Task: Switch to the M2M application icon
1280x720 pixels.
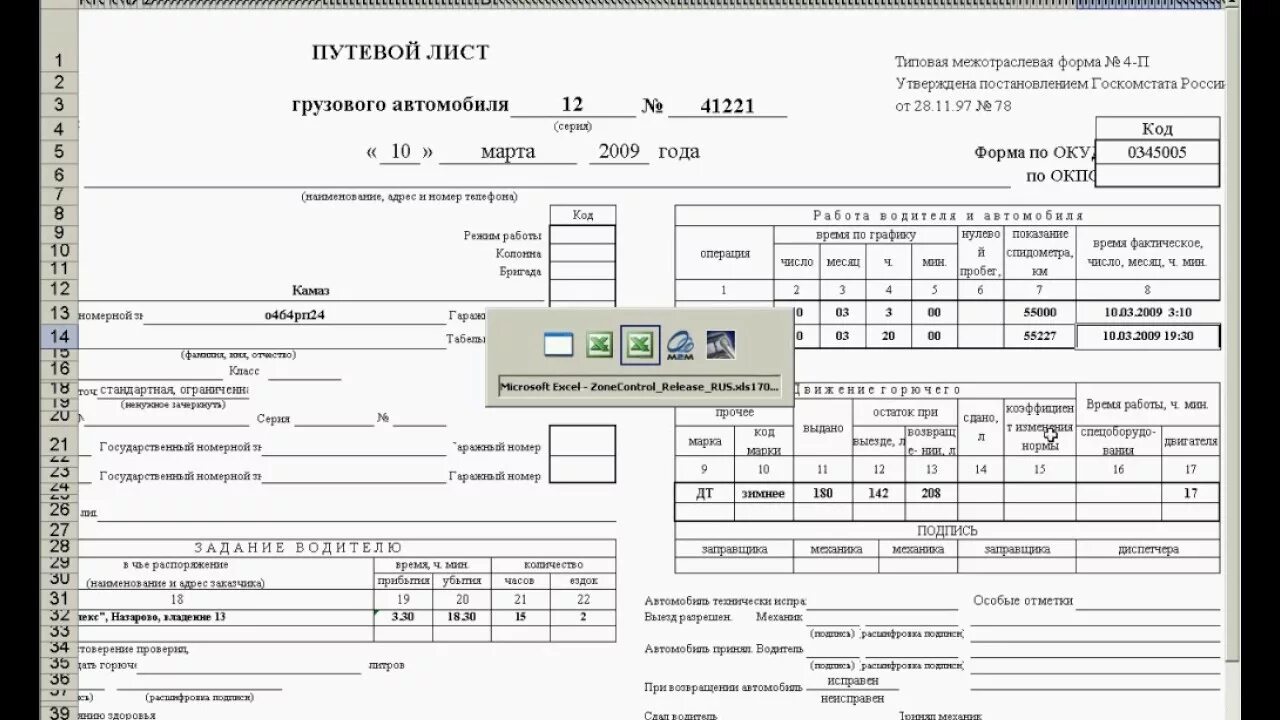Action: (x=680, y=345)
